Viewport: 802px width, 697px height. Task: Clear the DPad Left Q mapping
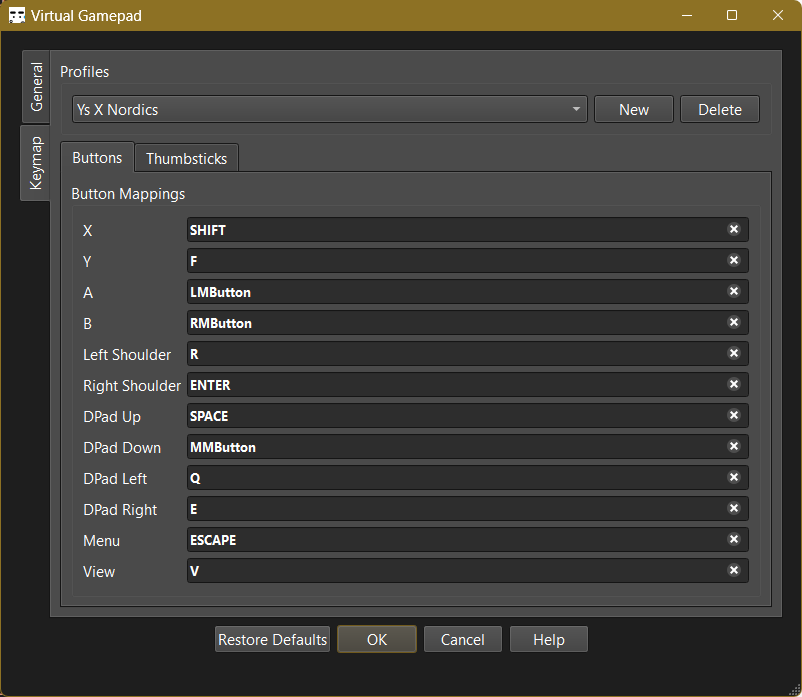734,477
